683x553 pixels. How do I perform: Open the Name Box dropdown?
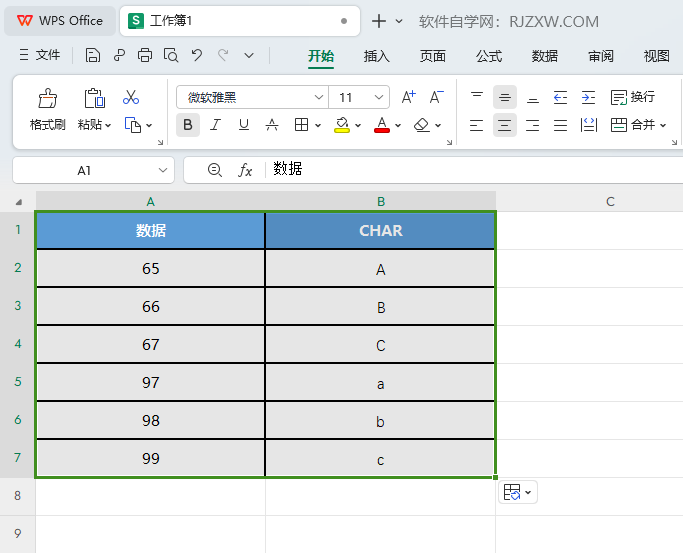(x=163, y=170)
